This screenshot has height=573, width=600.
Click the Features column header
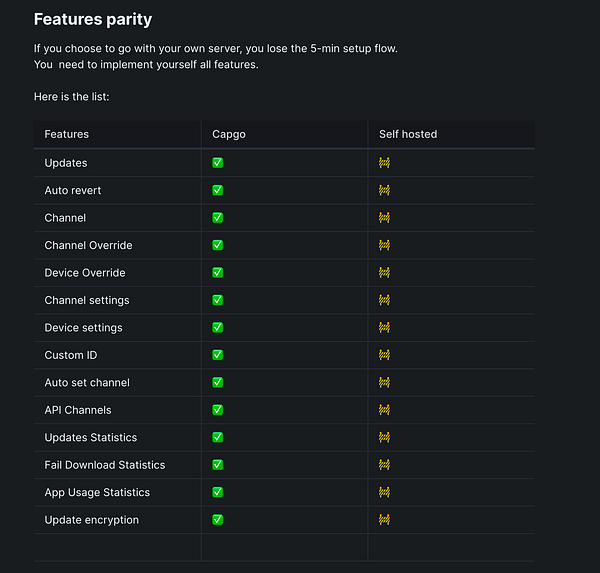click(x=67, y=134)
